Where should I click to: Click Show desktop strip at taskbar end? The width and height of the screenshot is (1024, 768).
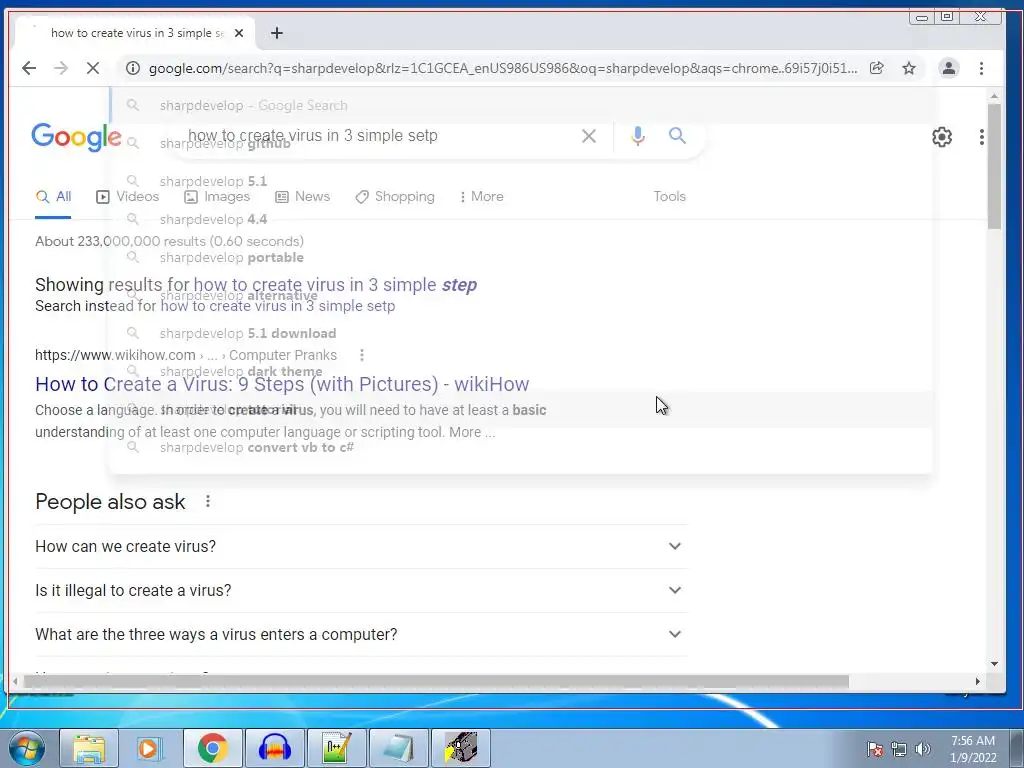coord(1017,748)
